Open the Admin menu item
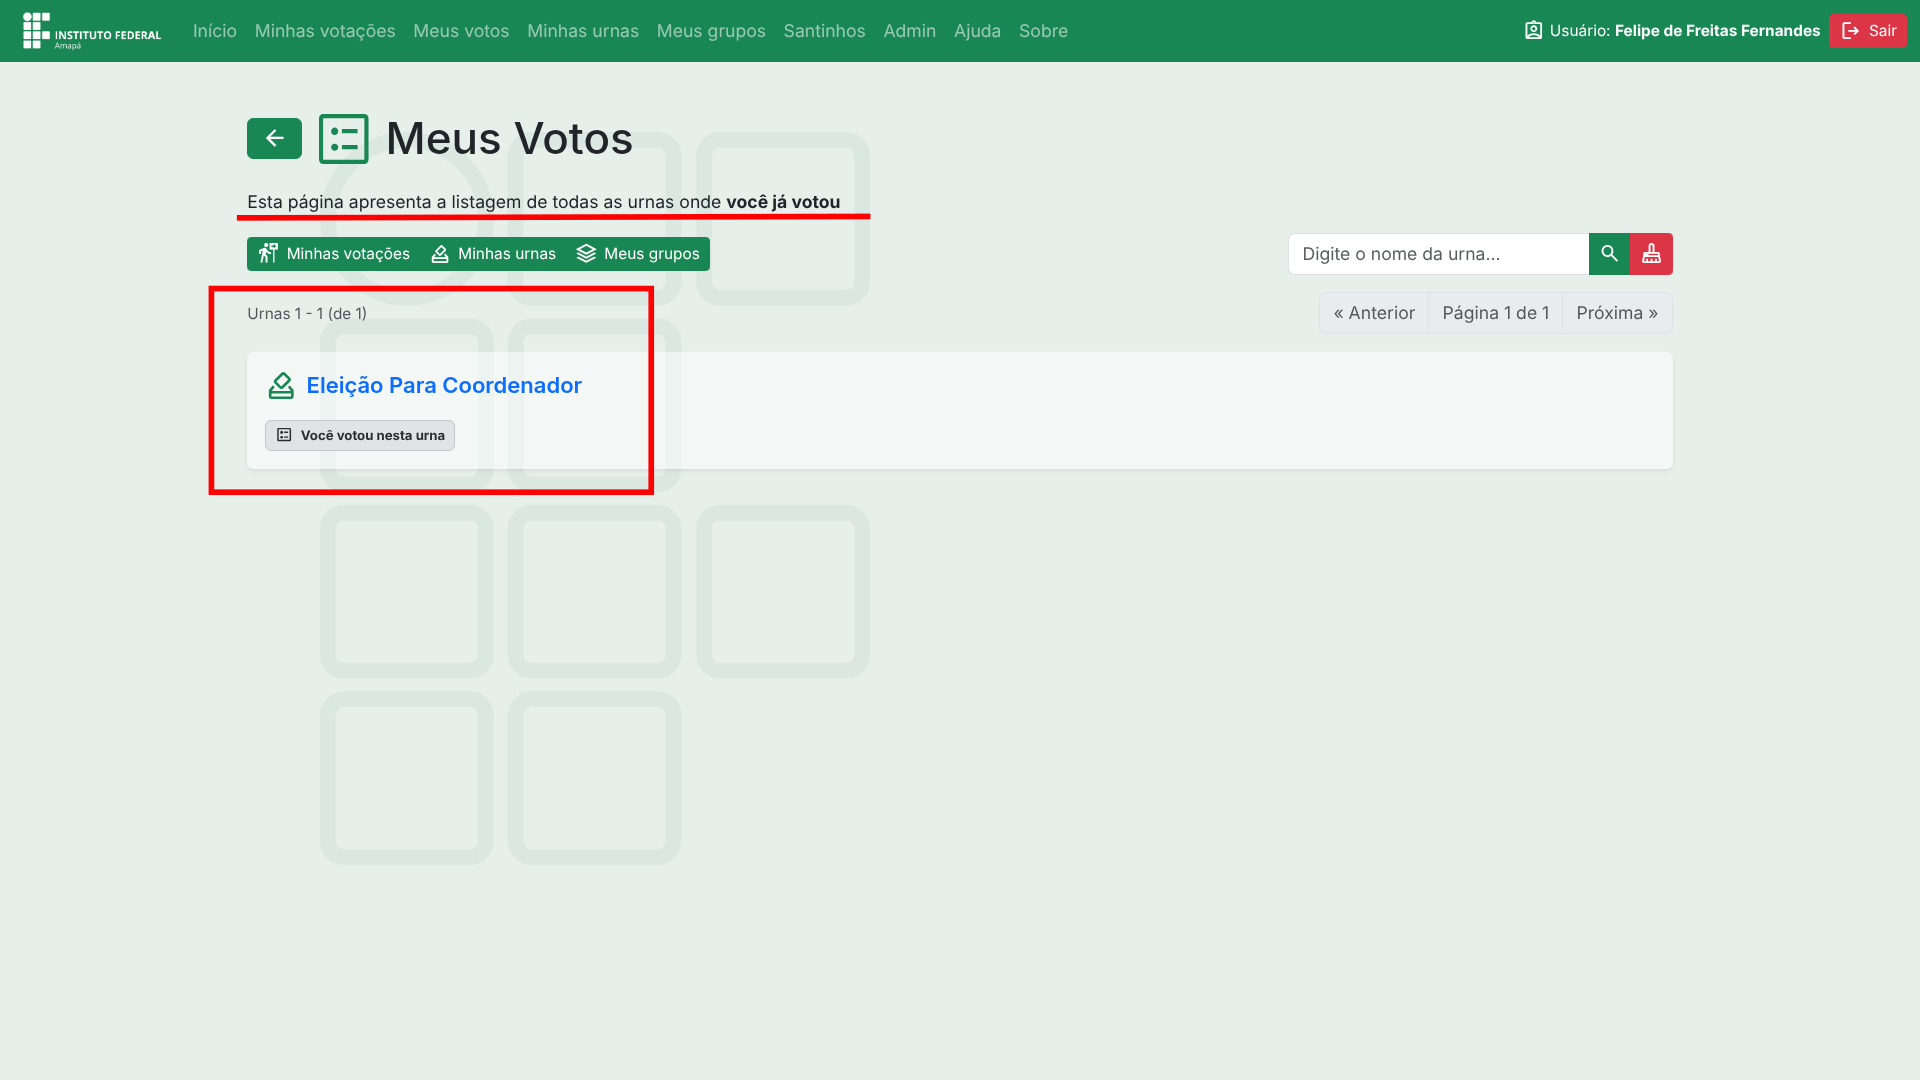 pos(909,31)
